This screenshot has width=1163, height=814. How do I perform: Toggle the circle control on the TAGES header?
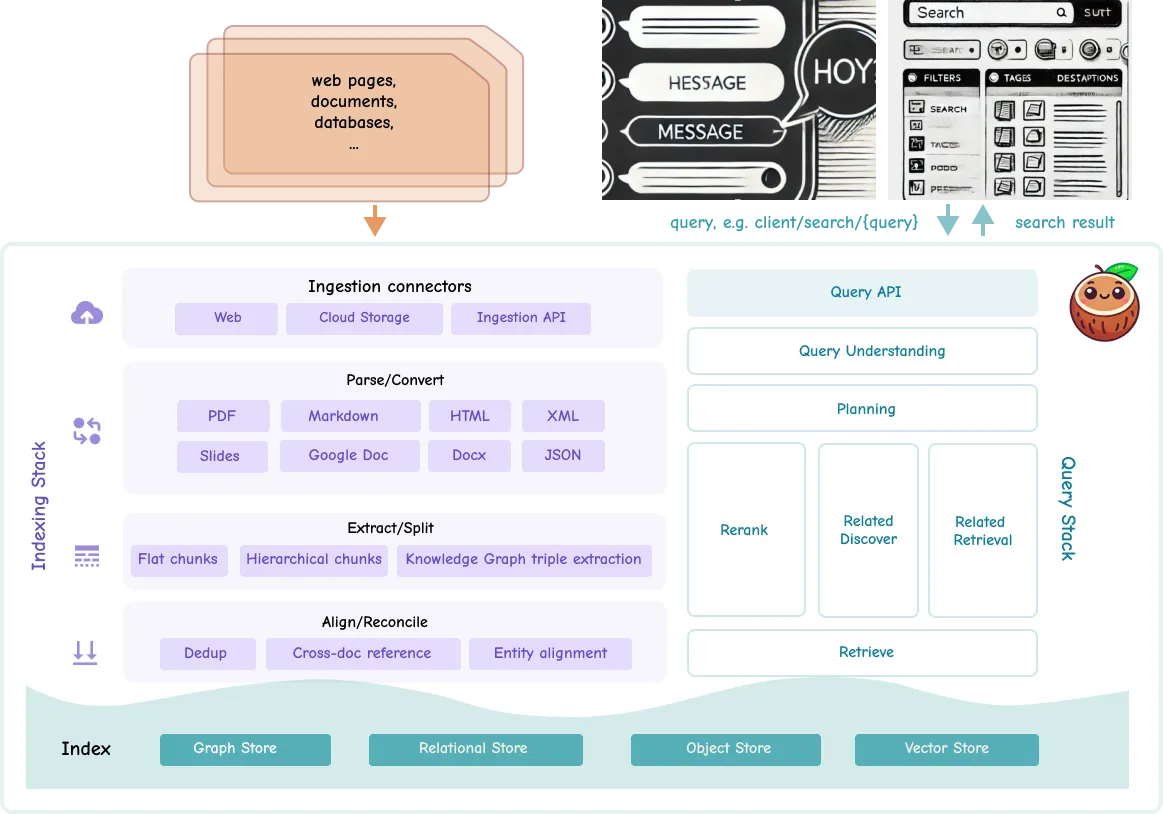[993, 78]
